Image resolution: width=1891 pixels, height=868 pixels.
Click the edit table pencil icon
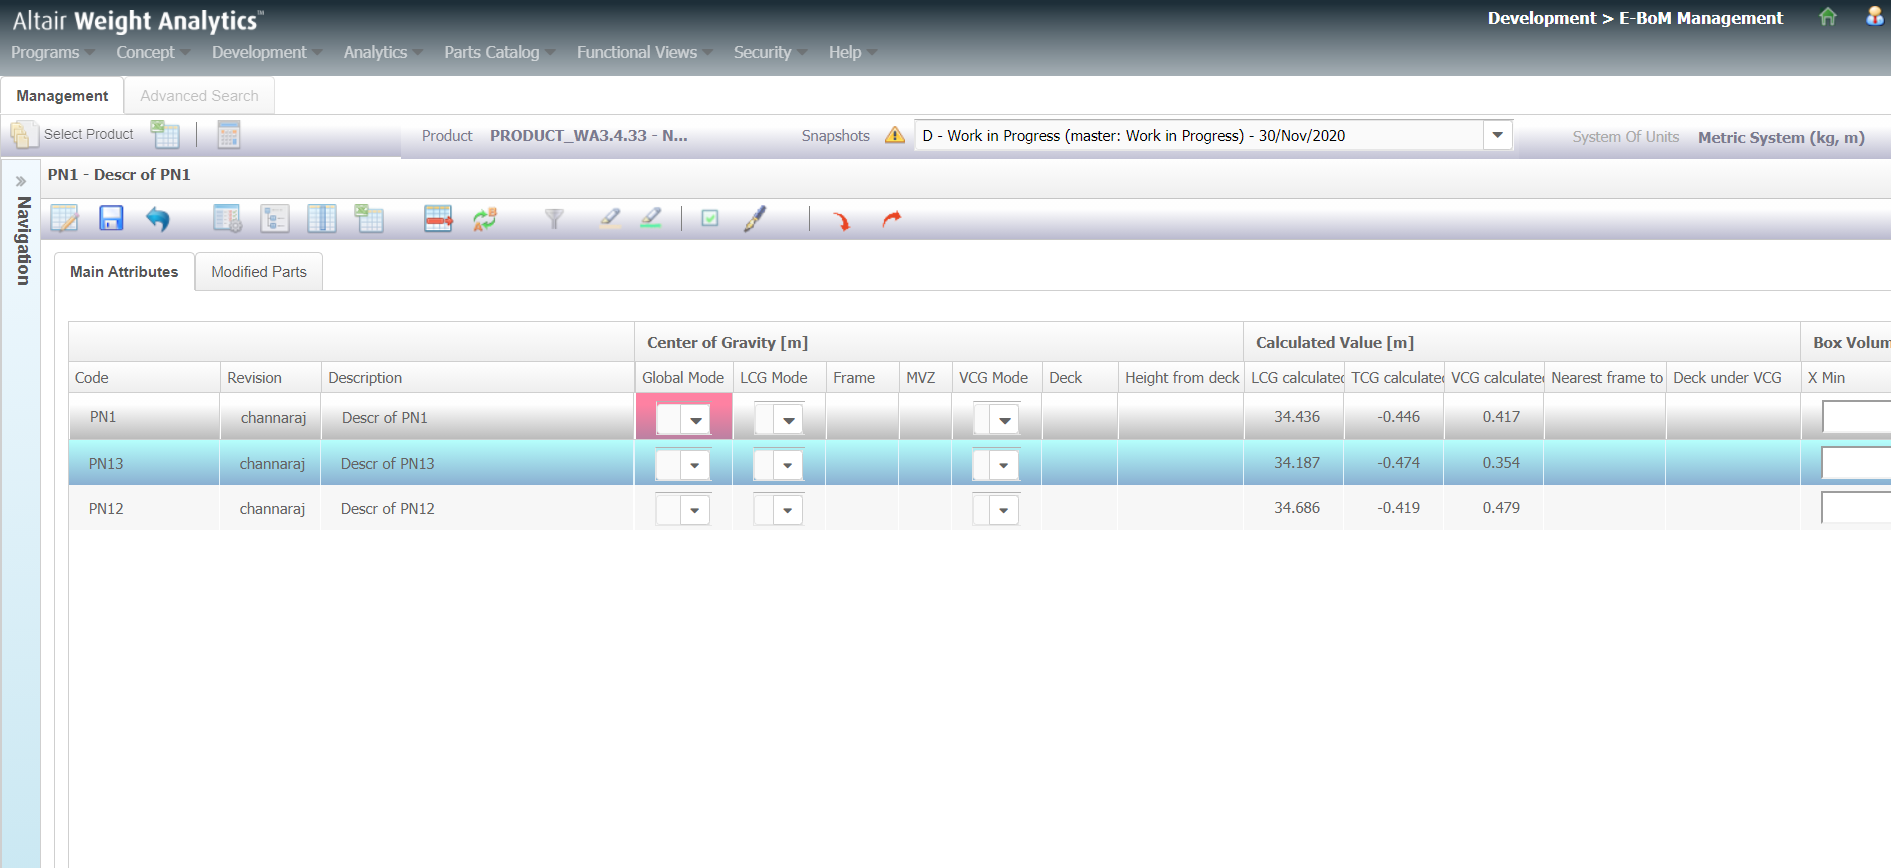pyautogui.click(x=65, y=218)
